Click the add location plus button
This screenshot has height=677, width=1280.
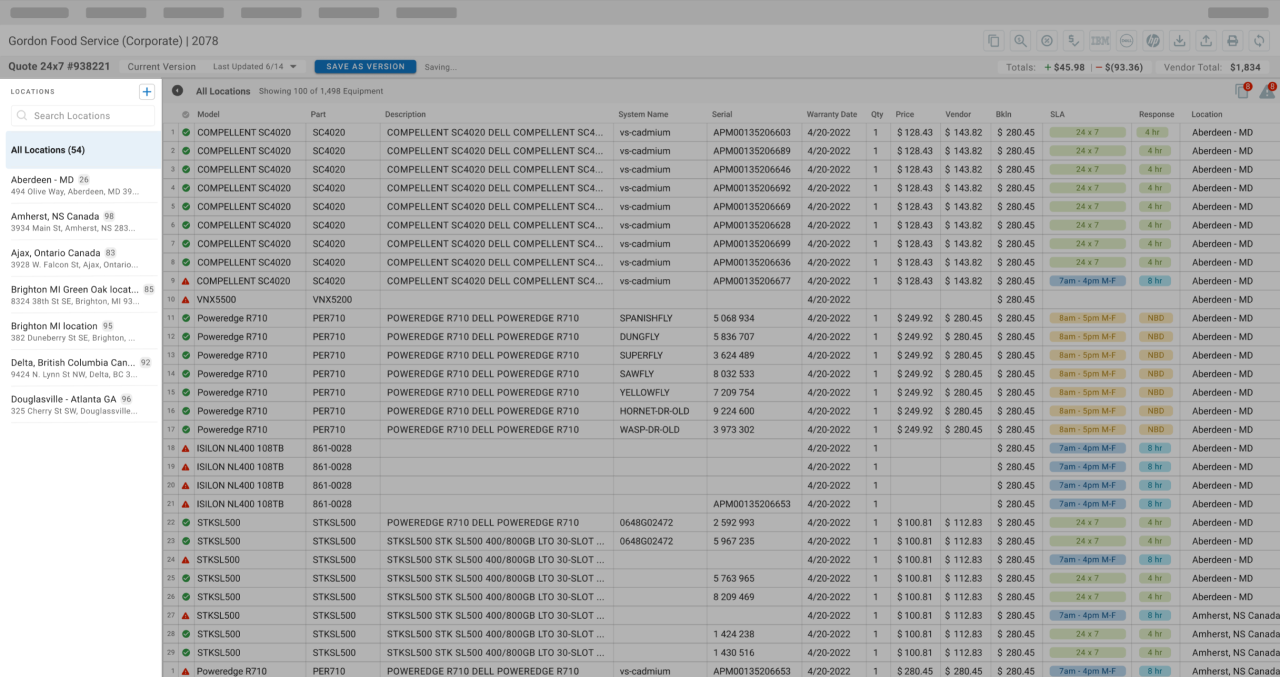coord(147,92)
